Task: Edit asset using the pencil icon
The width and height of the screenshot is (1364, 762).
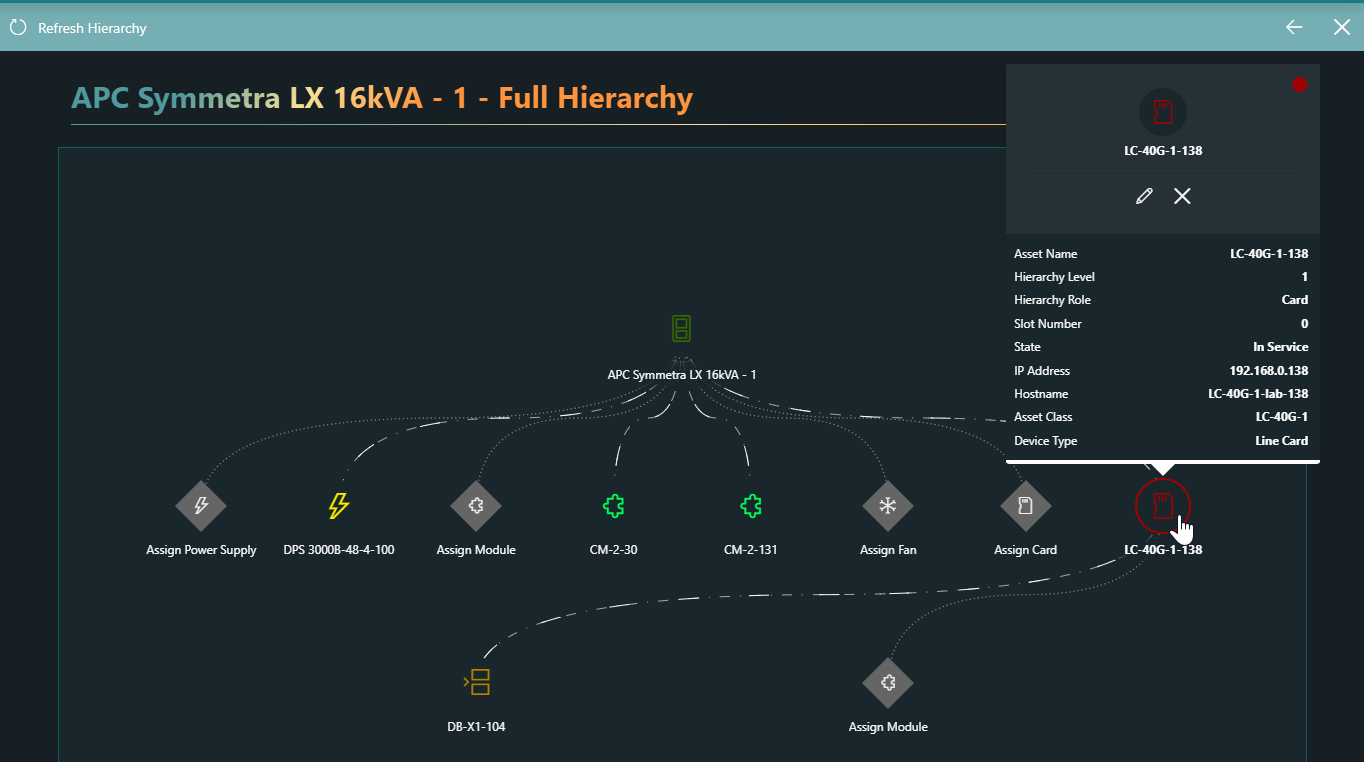Action: coord(1144,196)
